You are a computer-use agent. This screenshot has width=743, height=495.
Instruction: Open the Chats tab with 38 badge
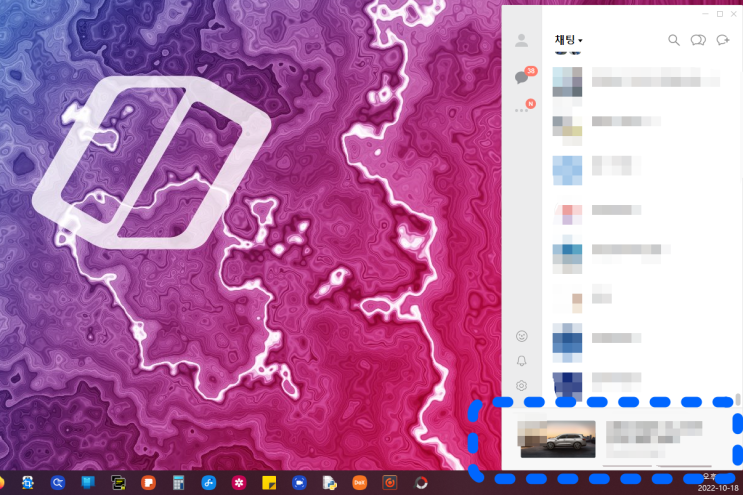[525, 75]
